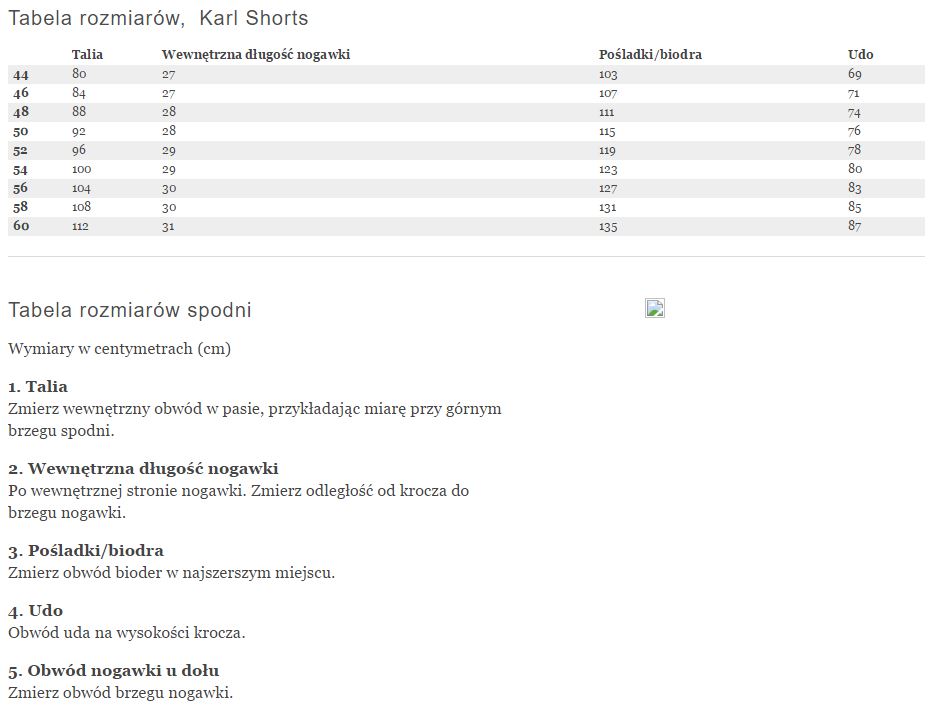This screenshot has width=934, height=718.
Task: Click the Wewnętrzna długość nogawki column header
Action: pyautogui.click(x=256, y=54)
